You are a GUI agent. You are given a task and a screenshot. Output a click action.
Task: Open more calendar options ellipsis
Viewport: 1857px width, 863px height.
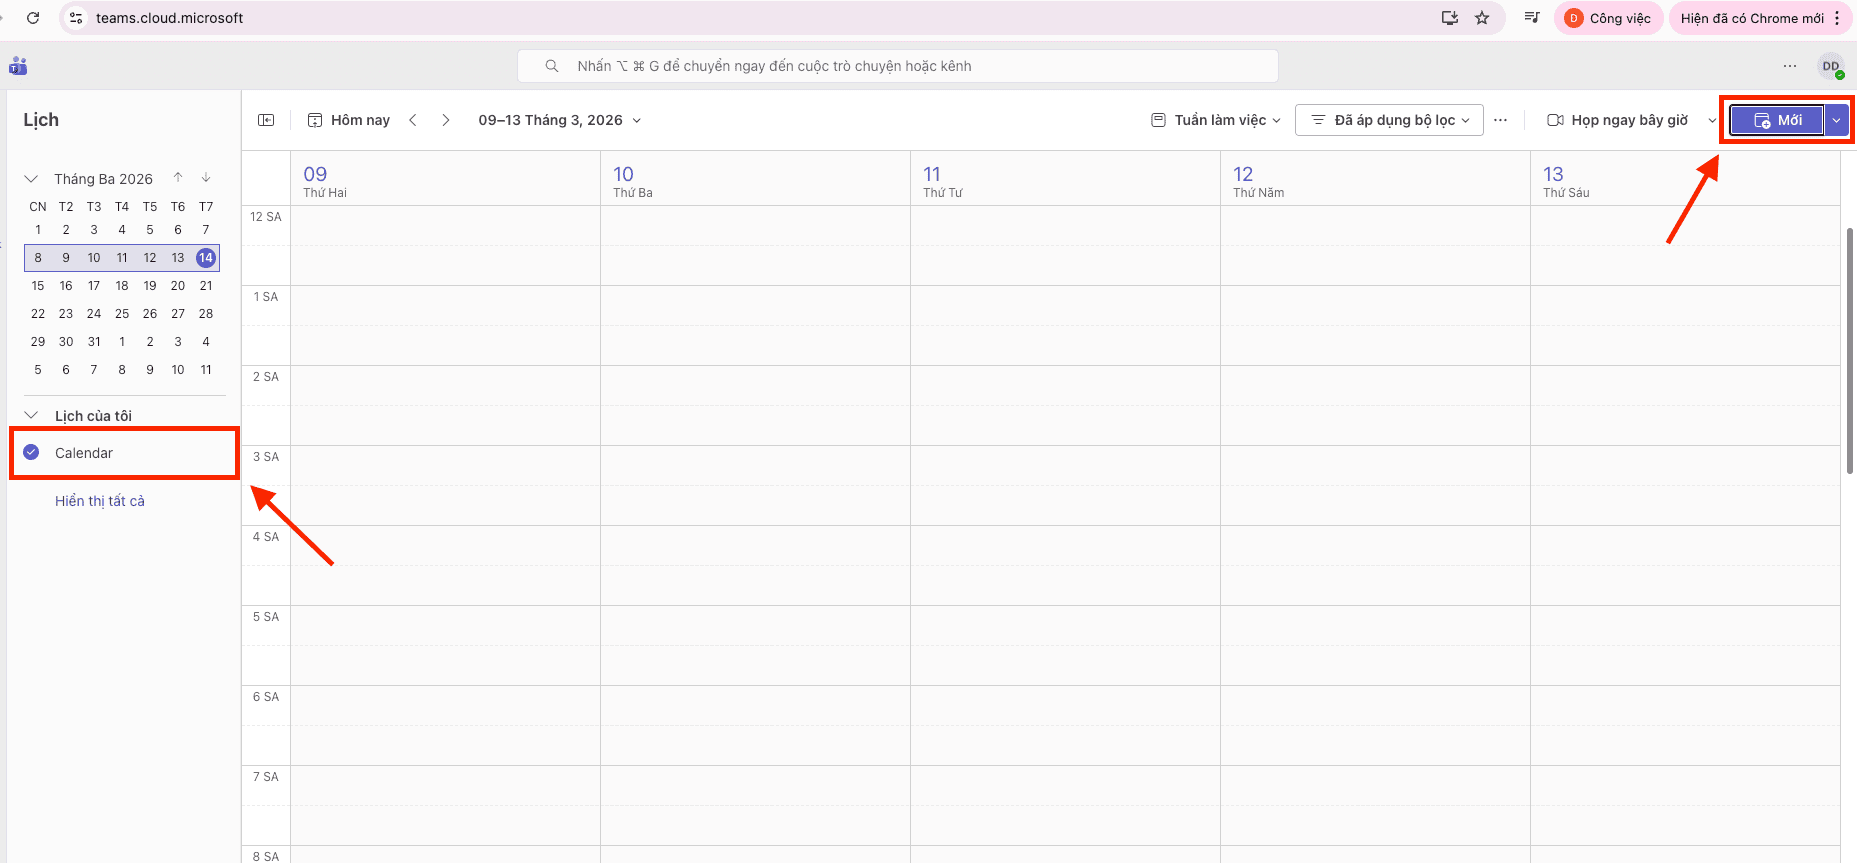(1500, 120)
